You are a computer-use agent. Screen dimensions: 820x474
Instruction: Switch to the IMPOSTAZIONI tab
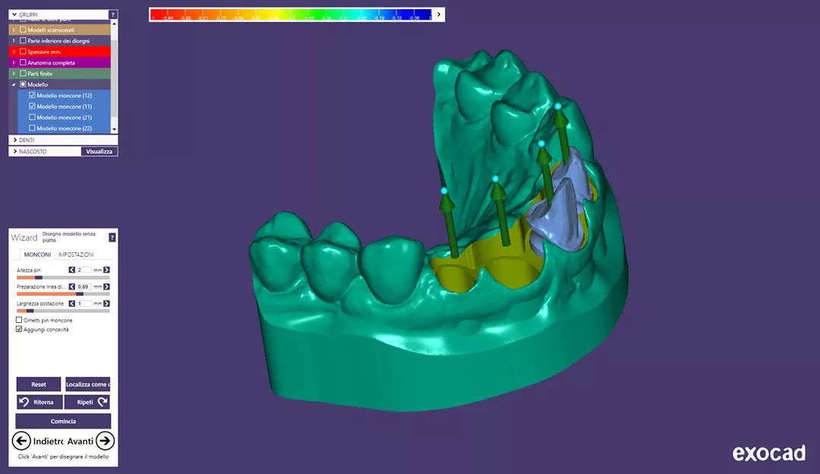point(76,255)
